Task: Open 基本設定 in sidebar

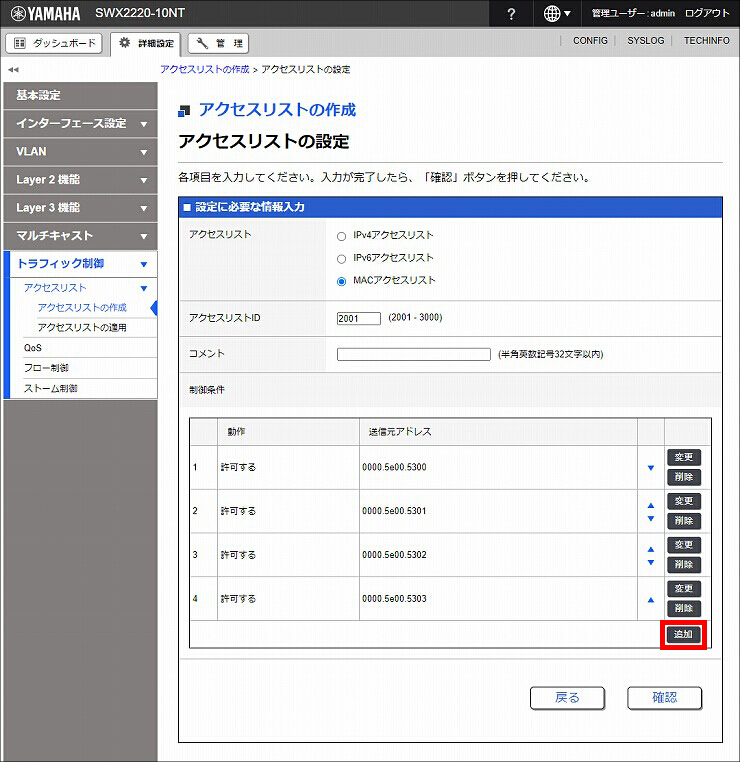Action: point(80,95)
